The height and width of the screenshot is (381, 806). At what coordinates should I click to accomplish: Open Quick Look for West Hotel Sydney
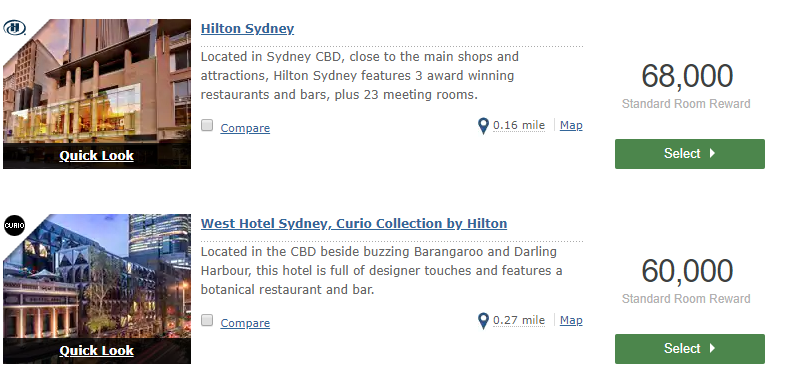click(x=97, y=351)
